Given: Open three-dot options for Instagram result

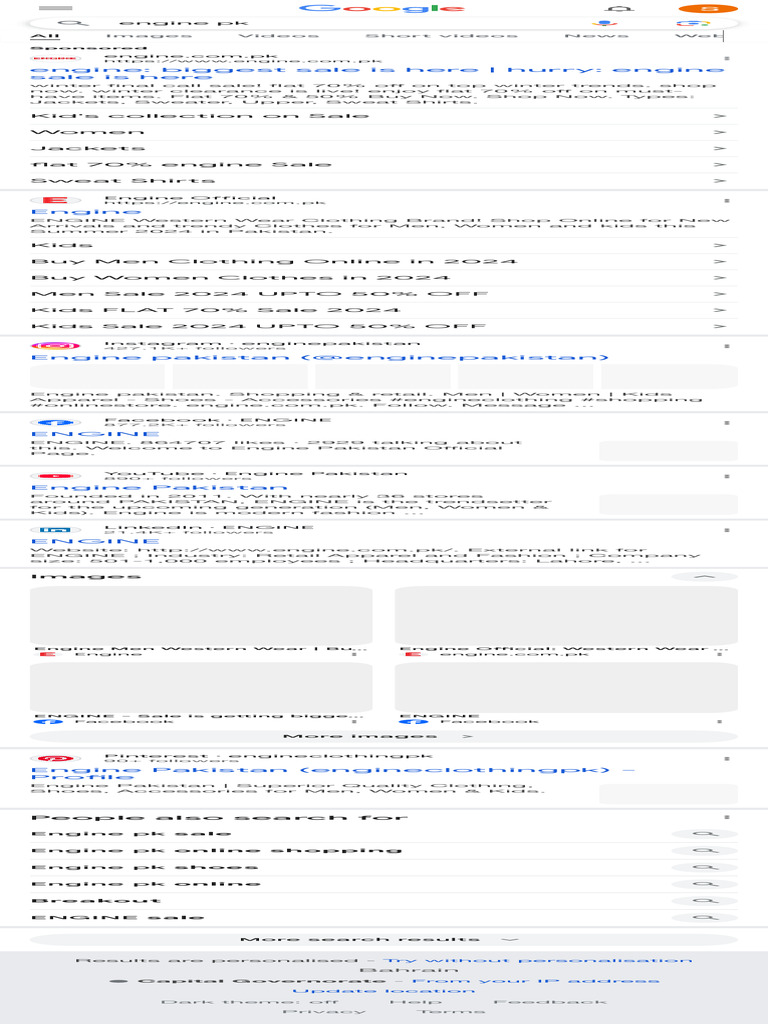Looking at the screenshot, I should [x=727, y=346].
